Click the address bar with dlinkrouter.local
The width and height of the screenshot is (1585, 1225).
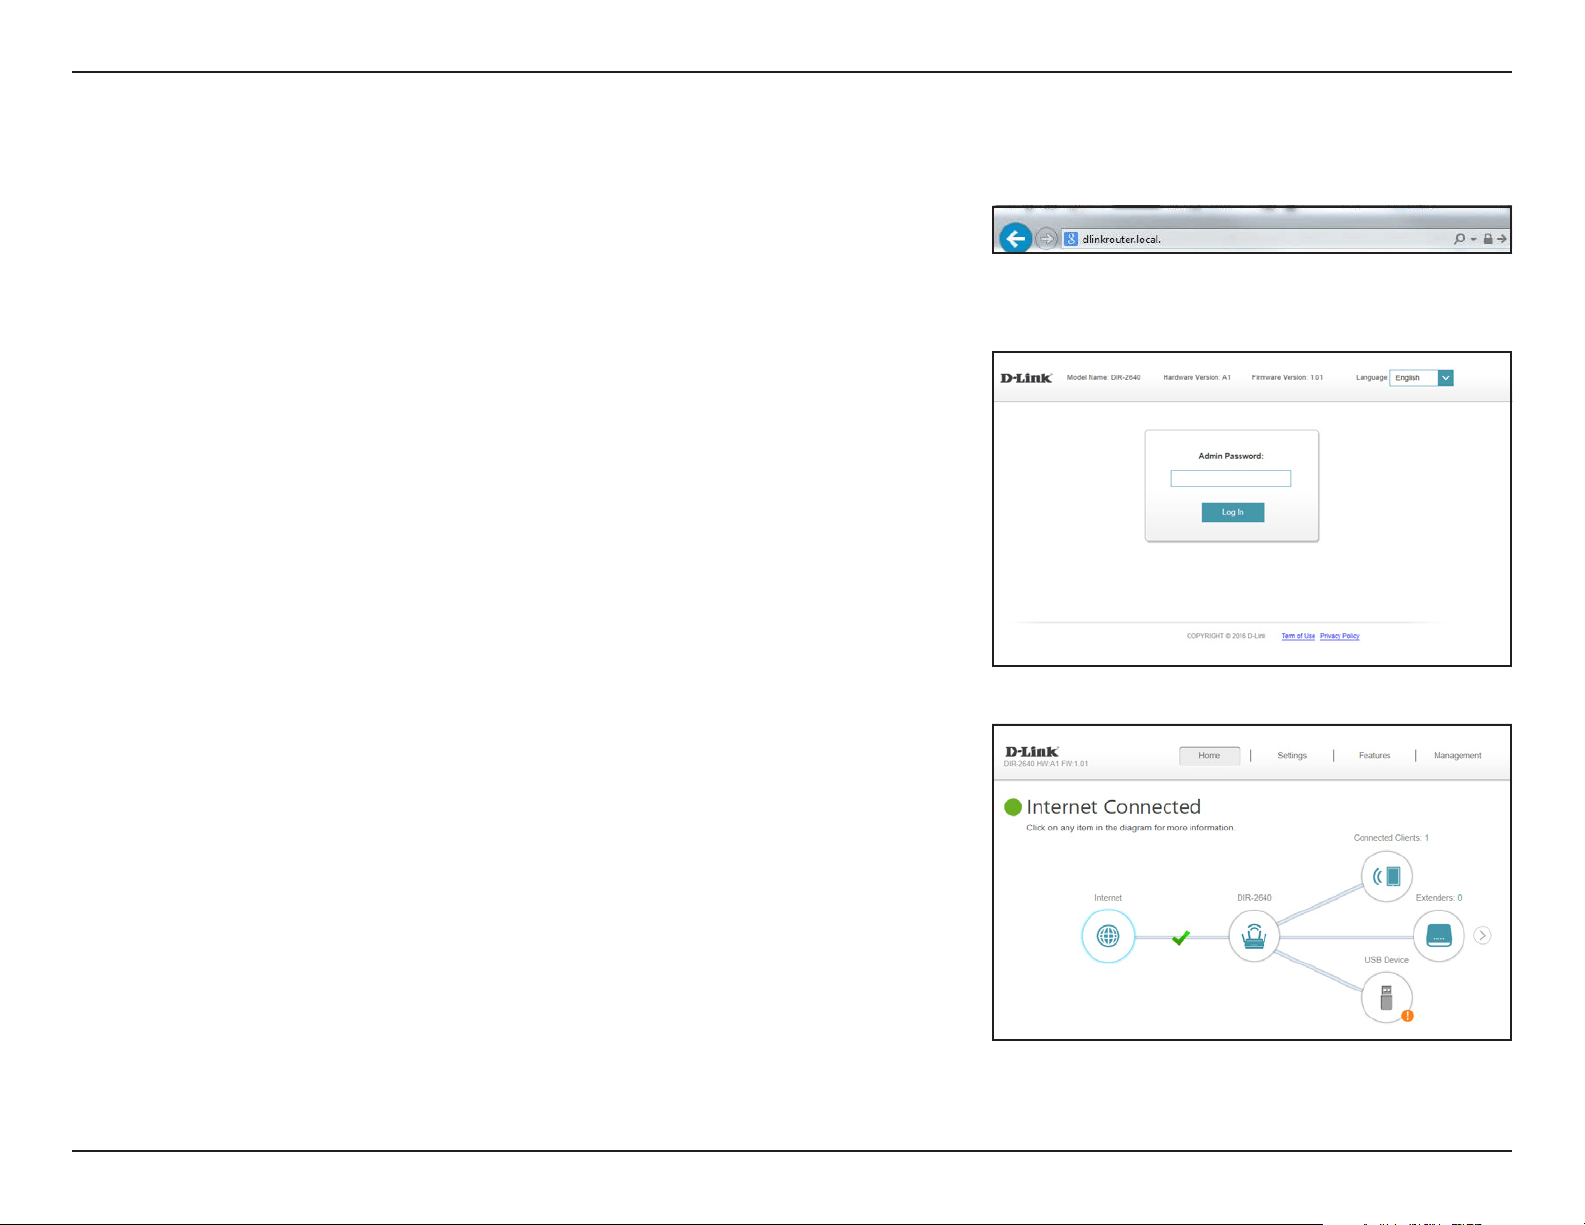click(x=1284, y=239)
